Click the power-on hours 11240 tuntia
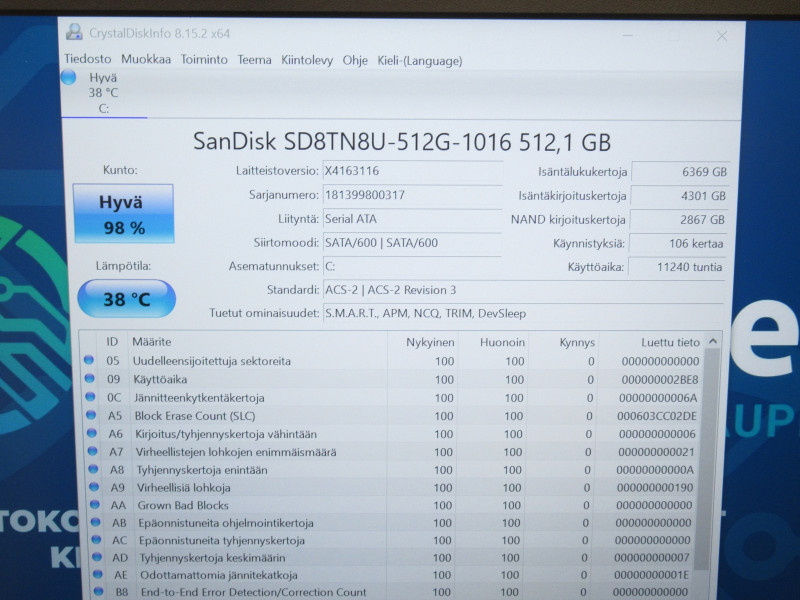The height and width of the screenshot is (600, 800). (676, 267)
